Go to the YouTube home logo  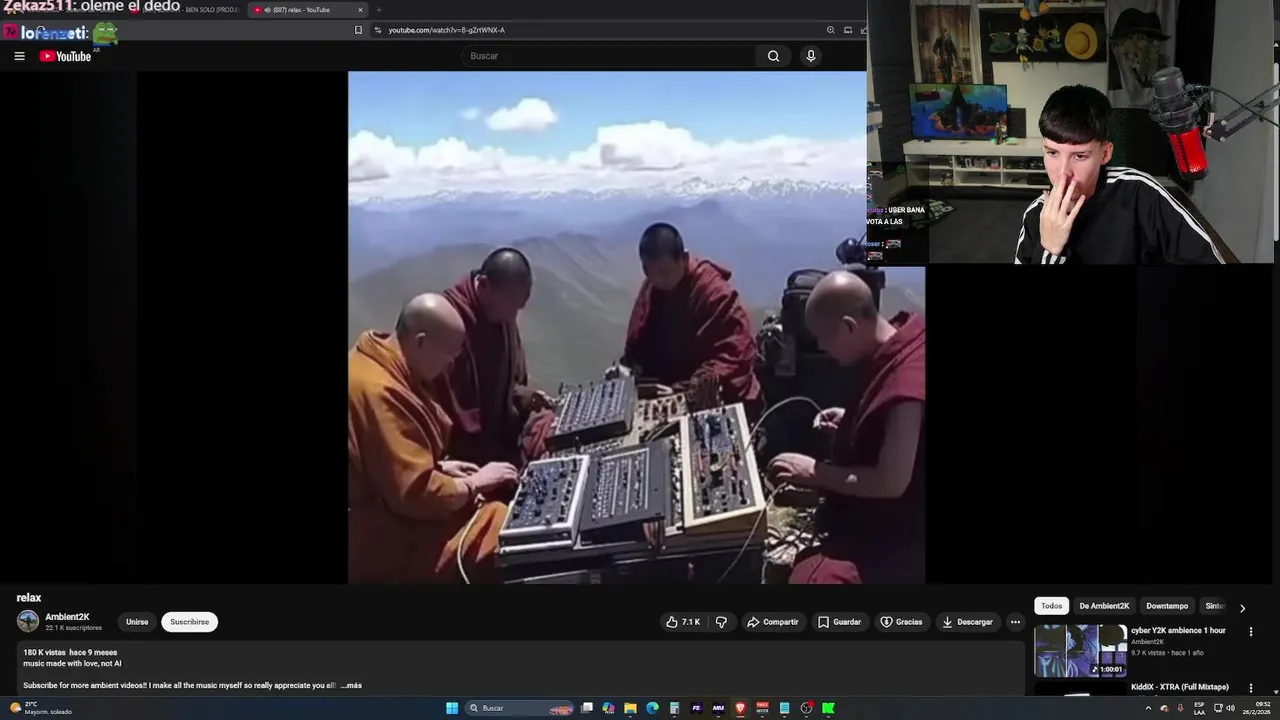coord(65,56)
